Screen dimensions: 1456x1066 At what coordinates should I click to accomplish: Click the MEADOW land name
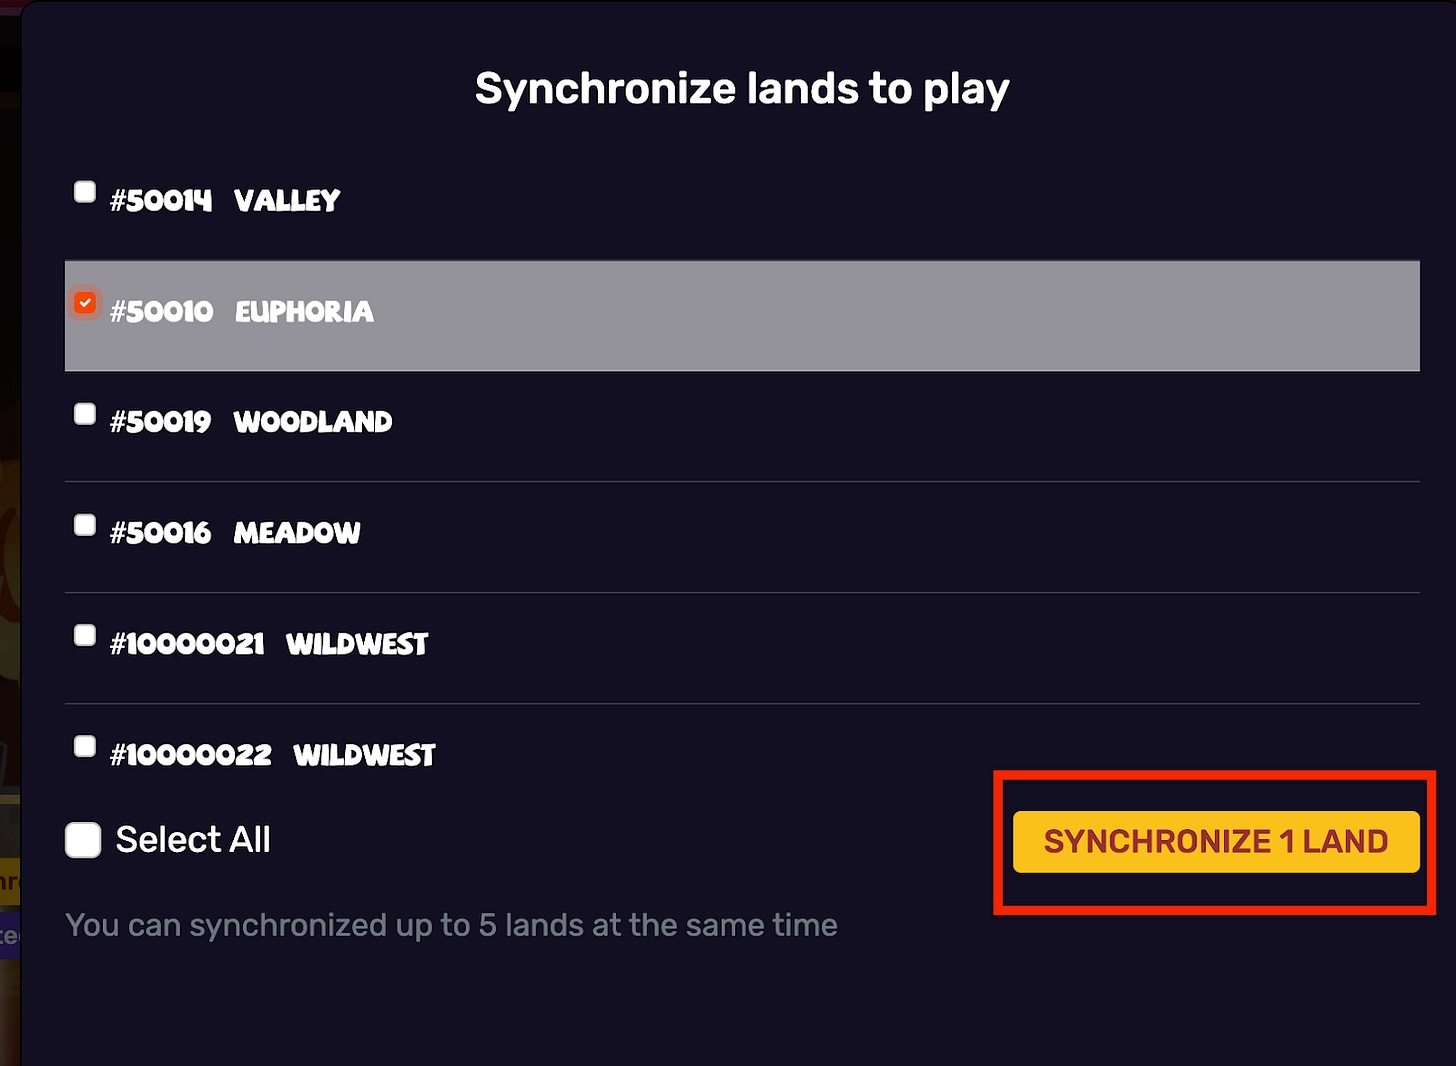click(297, 533)
